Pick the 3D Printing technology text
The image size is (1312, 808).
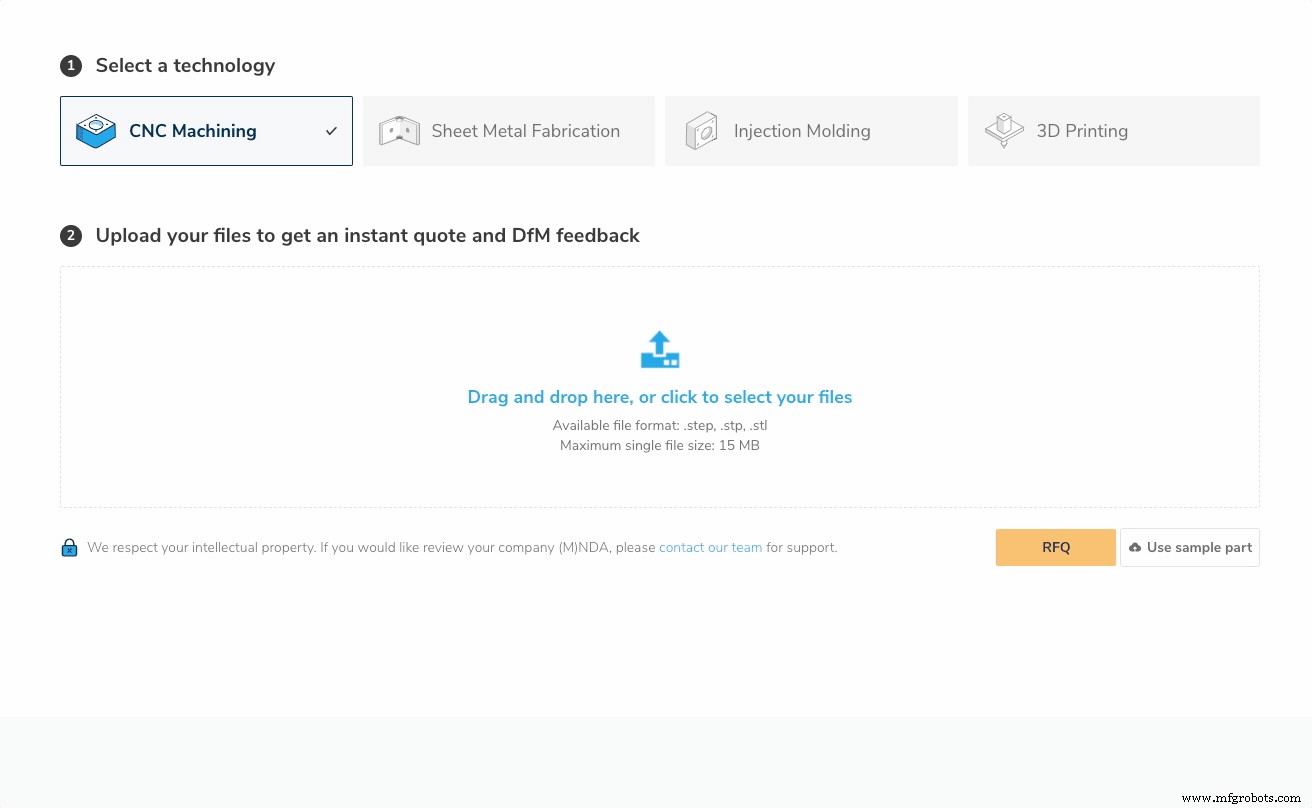coord(1081,131)
